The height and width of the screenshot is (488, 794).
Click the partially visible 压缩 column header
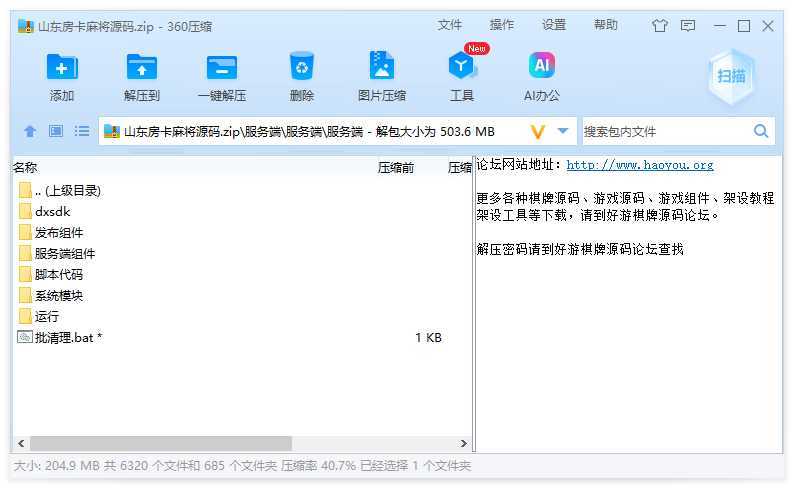point(459,168)
